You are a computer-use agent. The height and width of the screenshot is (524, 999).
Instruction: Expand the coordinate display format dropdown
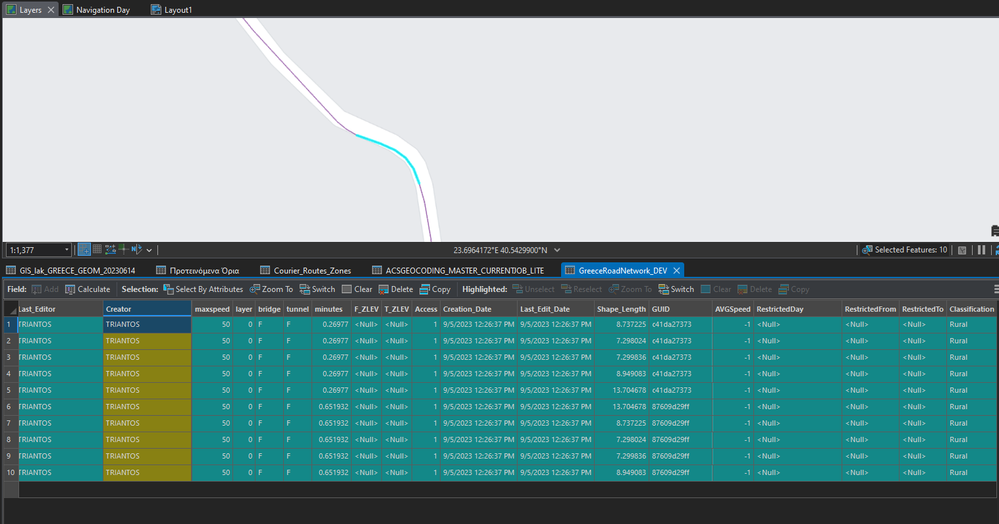[557, 250]
